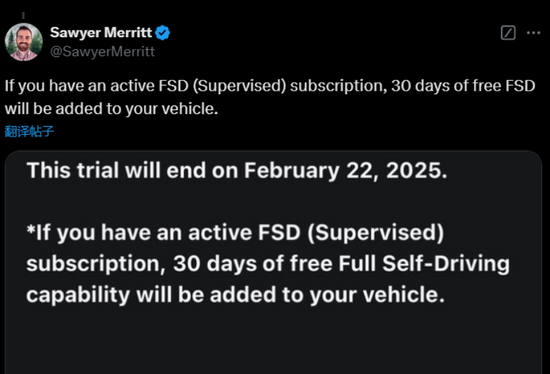Click "will be added to your vehicle." post line

(111, 109)
